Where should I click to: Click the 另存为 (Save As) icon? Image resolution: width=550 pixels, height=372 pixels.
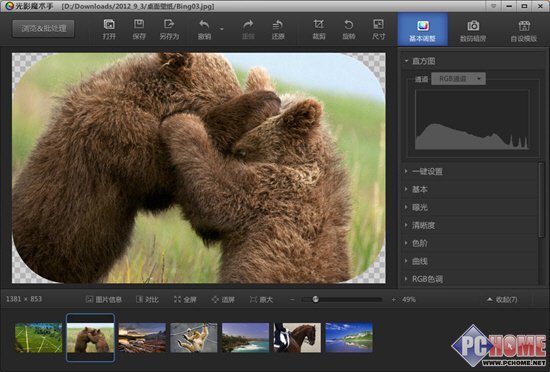tap(169, 24)
